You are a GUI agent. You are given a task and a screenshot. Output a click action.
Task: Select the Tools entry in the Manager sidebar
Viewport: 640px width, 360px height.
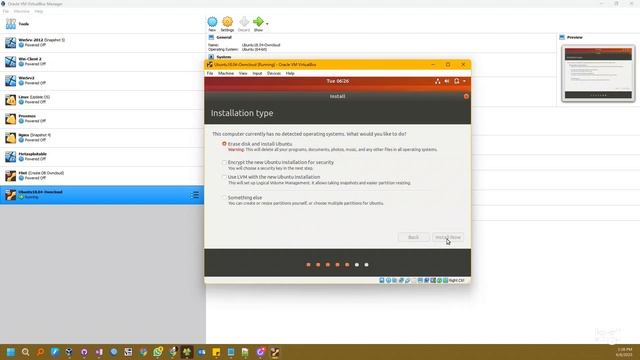pyautogui.click(x=102, y=24)
